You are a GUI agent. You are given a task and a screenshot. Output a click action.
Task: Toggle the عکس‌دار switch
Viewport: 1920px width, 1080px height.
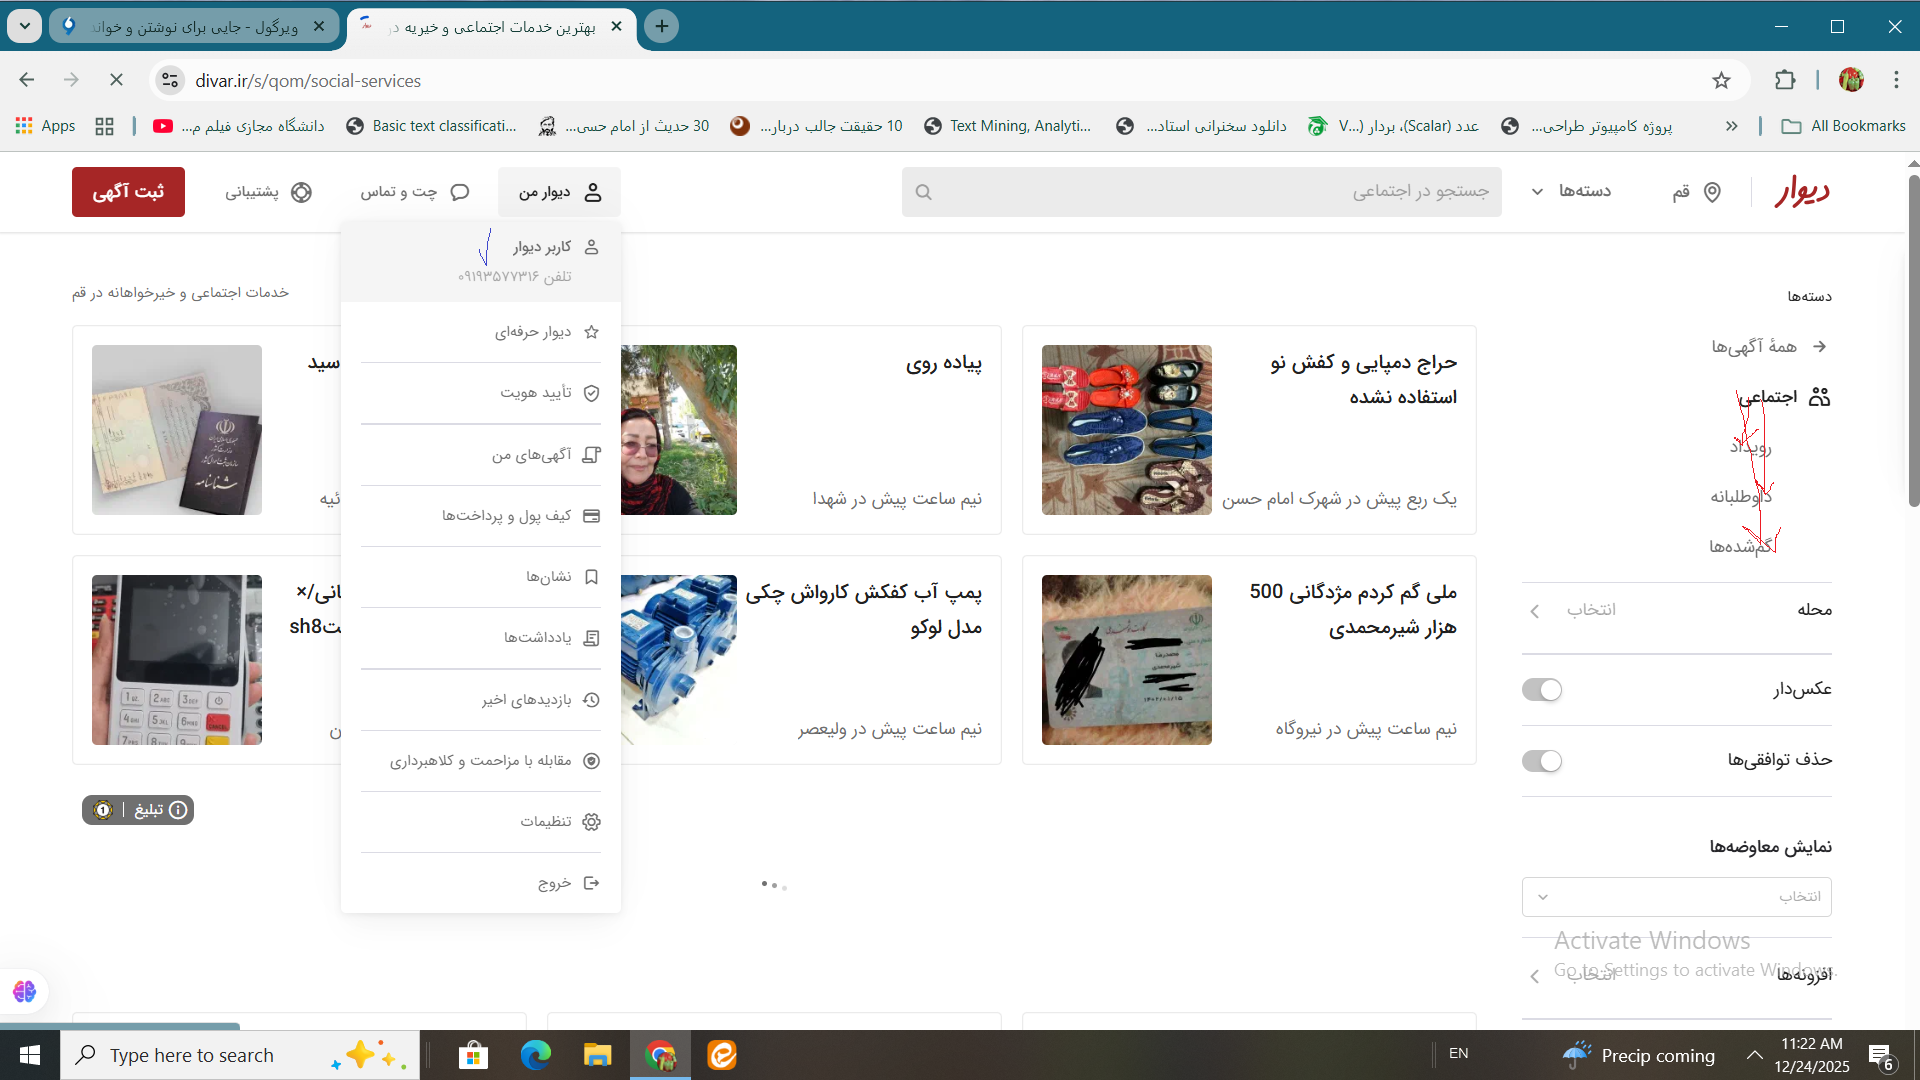[1541, 690]
